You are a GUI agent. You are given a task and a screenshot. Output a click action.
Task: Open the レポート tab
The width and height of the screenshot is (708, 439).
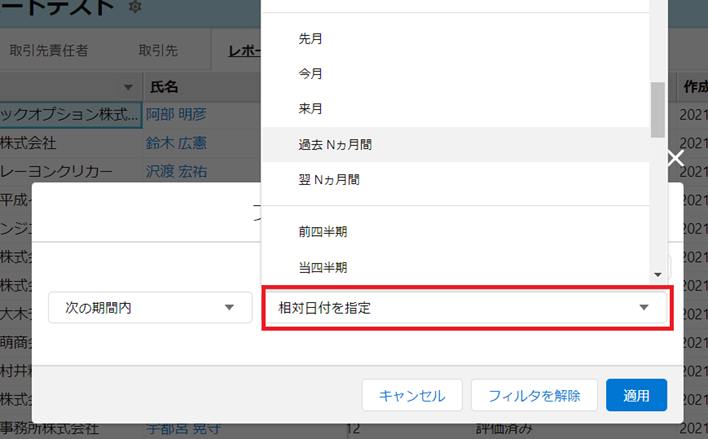(x=244, y=51)
